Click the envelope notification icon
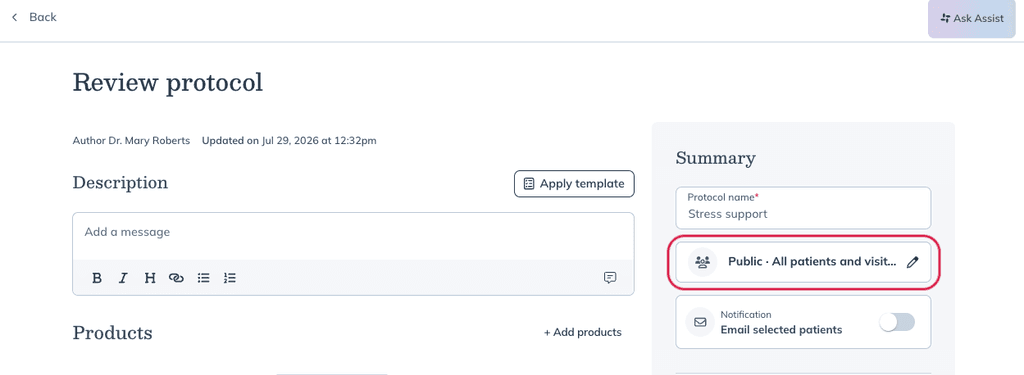The height and width of the screenshot is (375, 1024). (700, 322)
